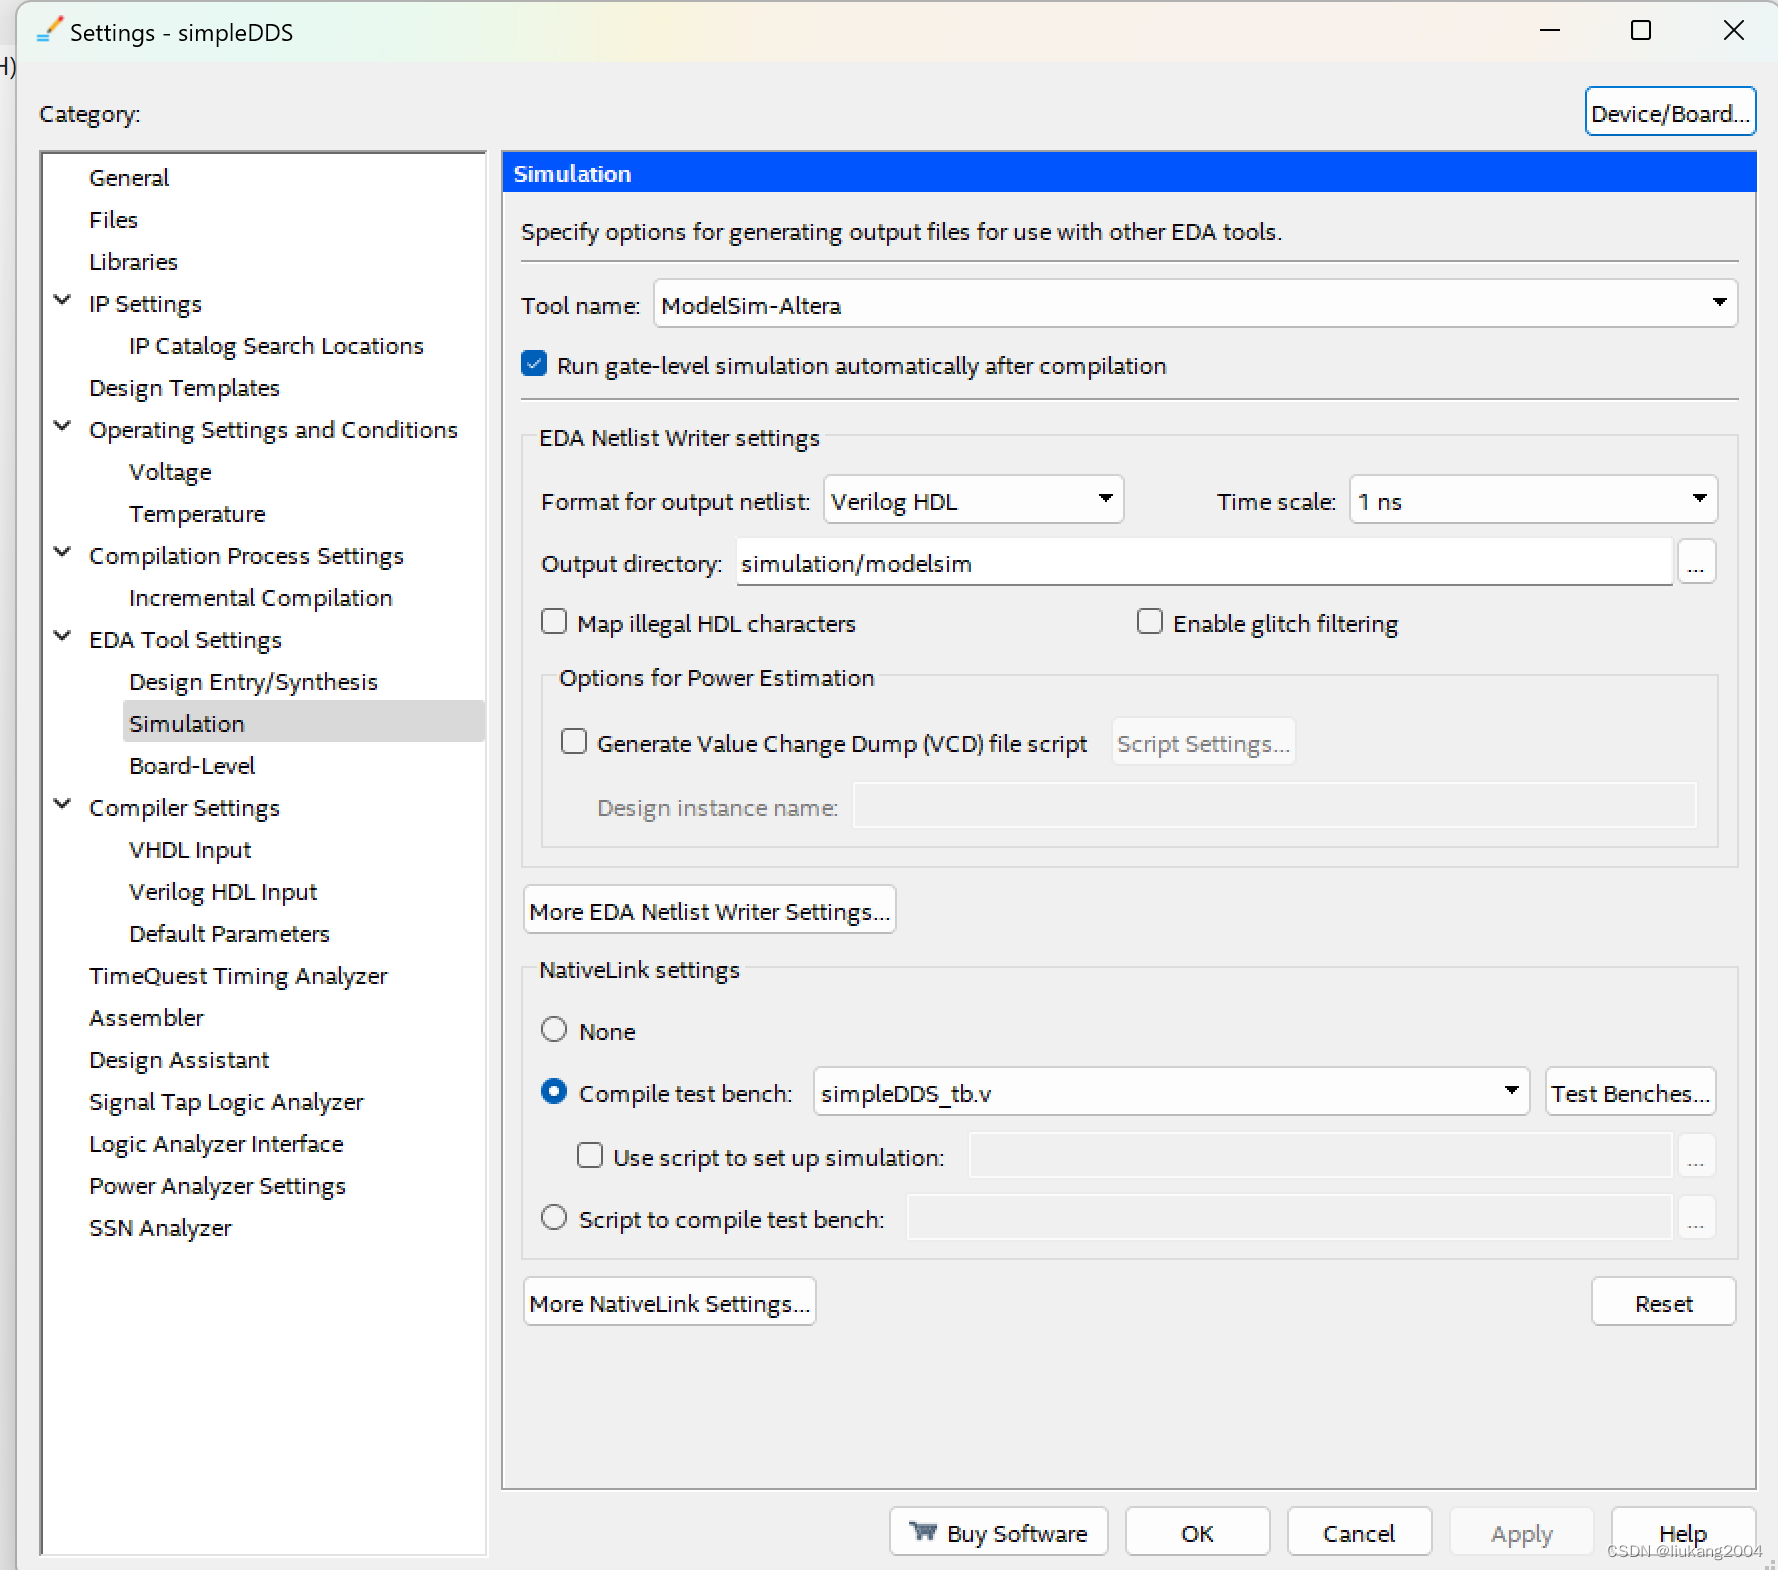
Task: Open the Test Benches dialog
Action: tap(1630, 1092)
